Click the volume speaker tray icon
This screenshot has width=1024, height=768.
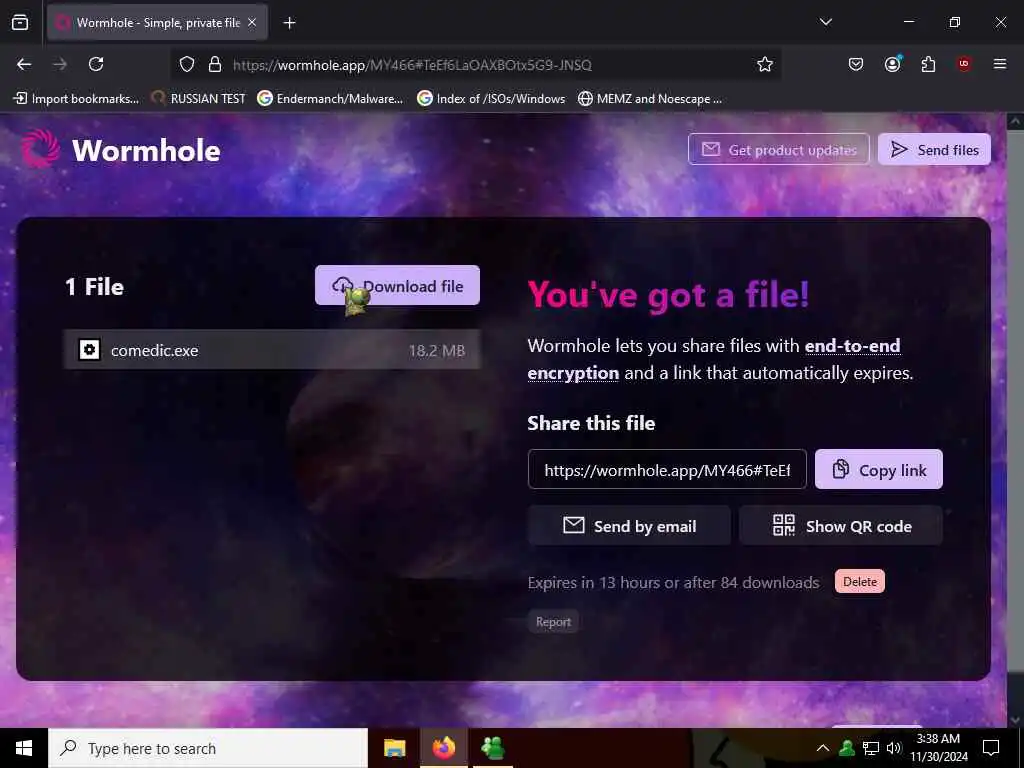coord(894,748)
